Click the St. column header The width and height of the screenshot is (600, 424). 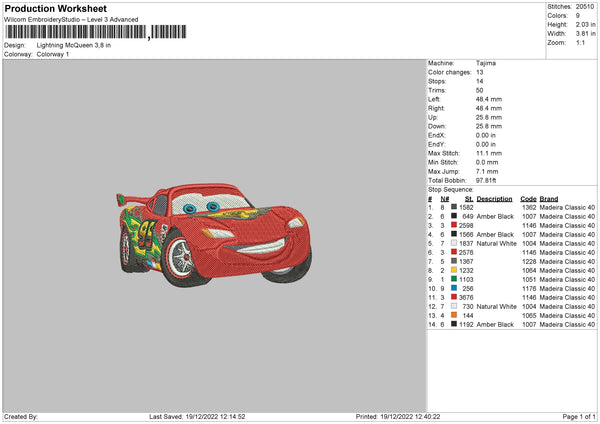click(x=468, y=198)
